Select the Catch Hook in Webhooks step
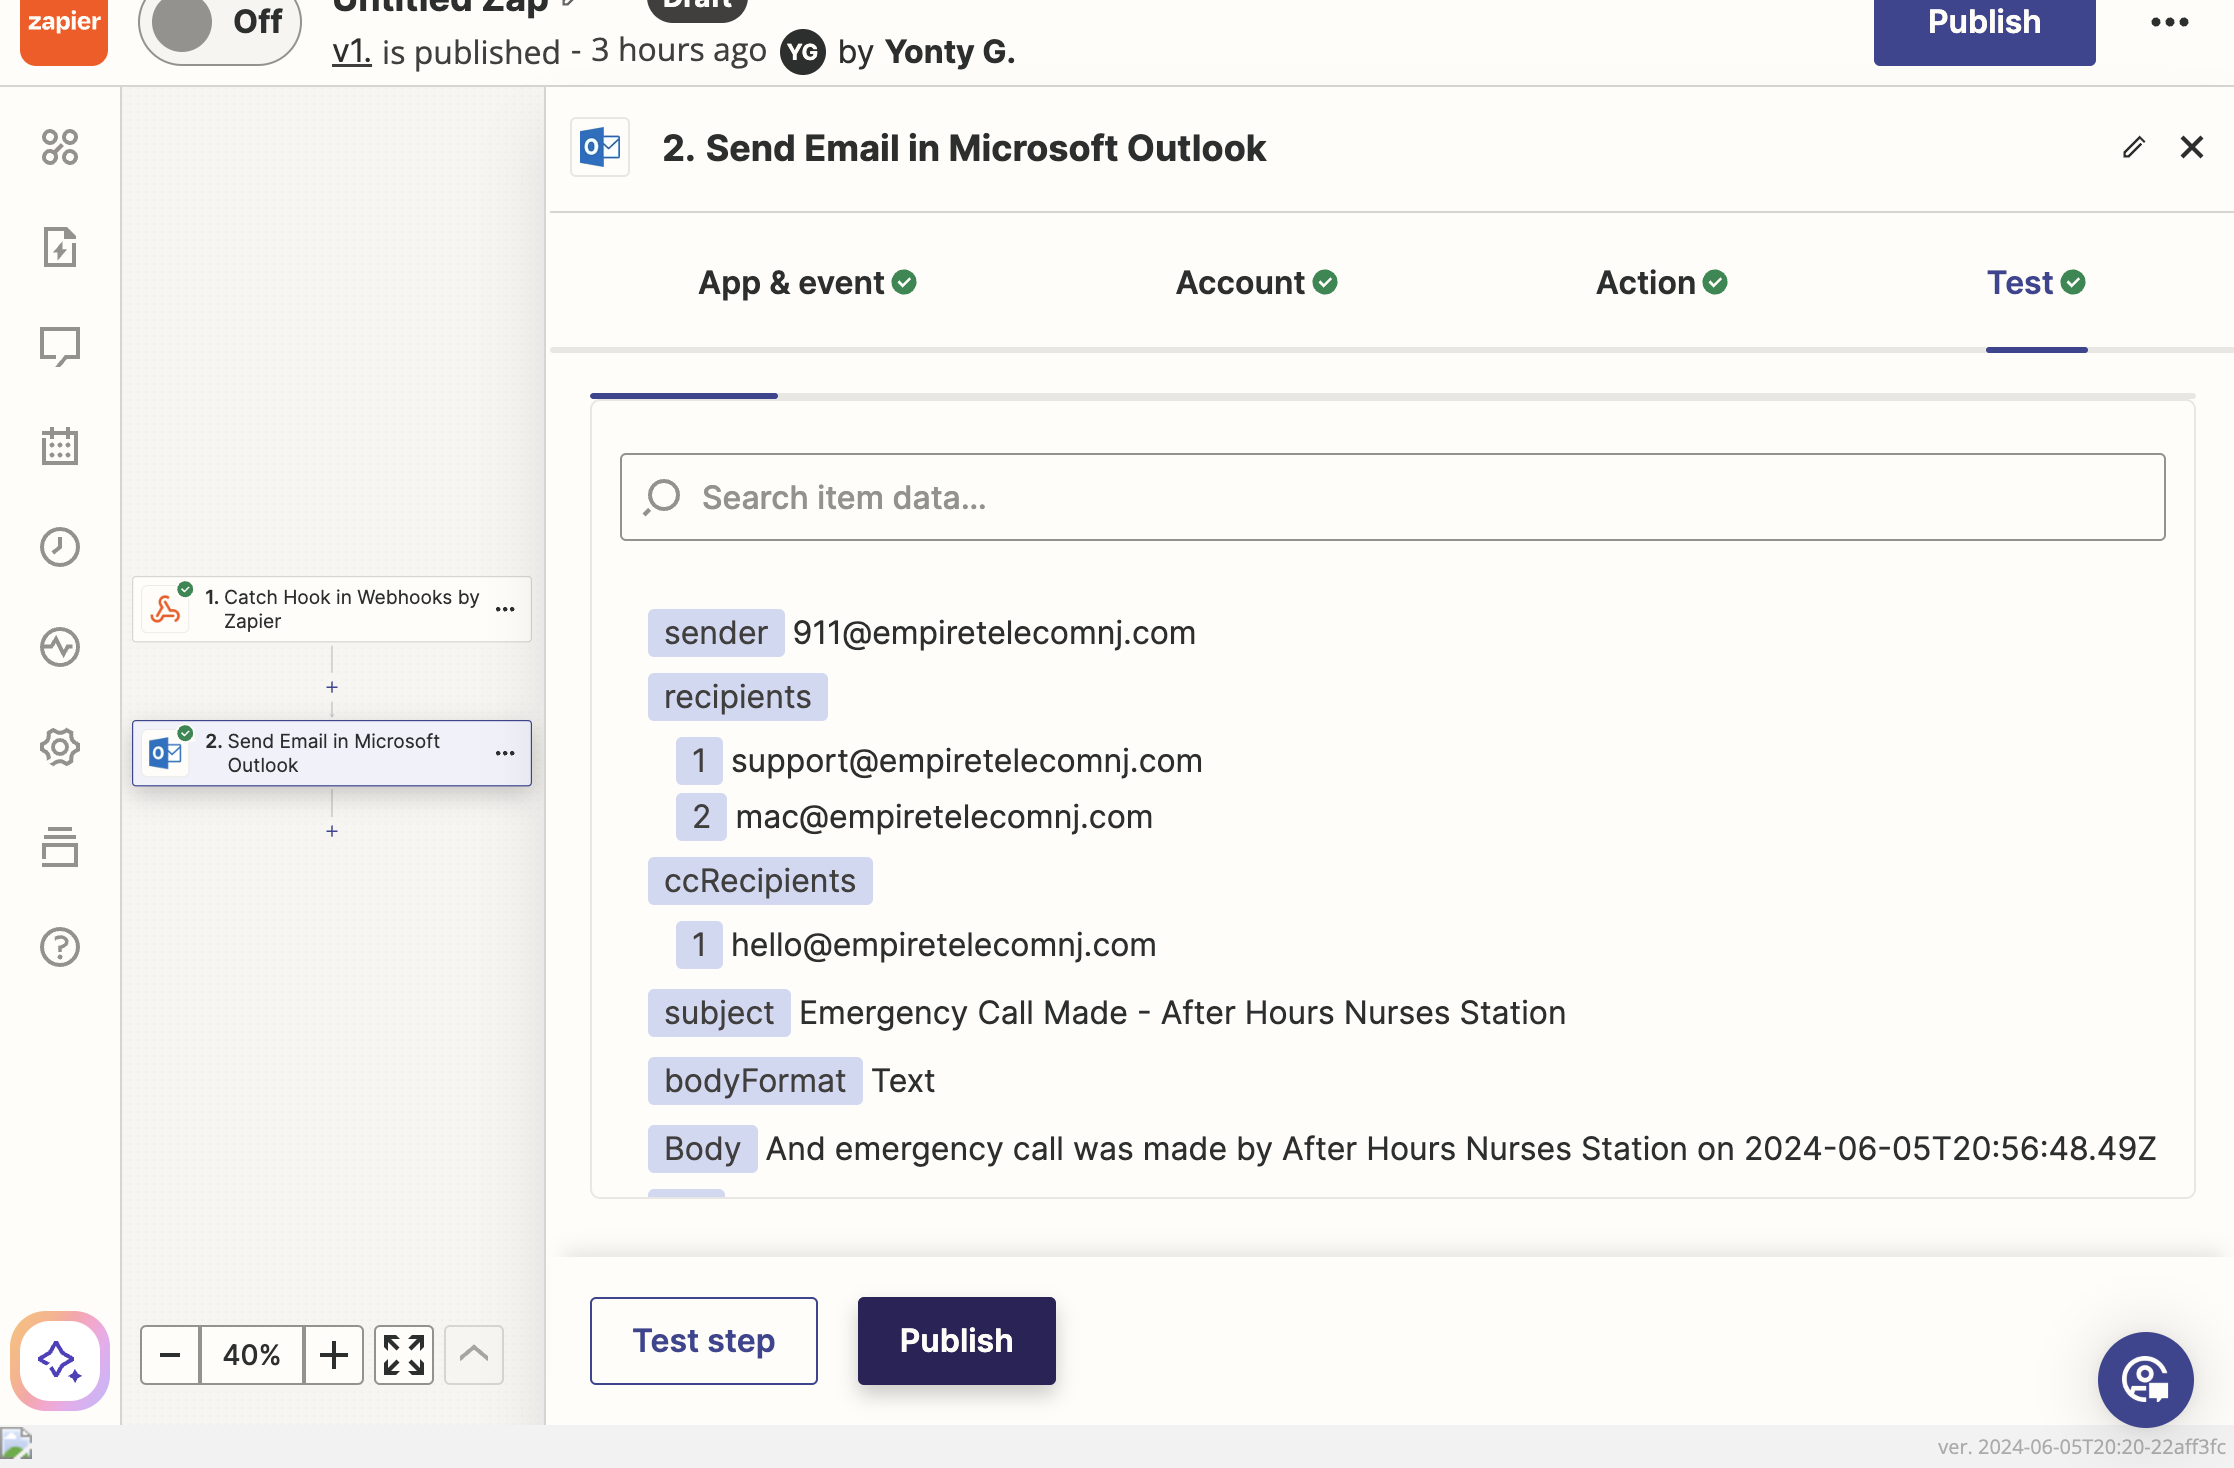The width and height of the screenshot is (2234, 1468). click(332, 609)
